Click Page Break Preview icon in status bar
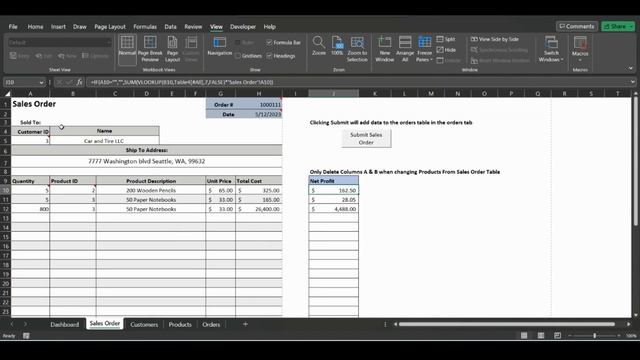Image resolution: width=640 pixels, height=360 pixels. (558, 336)
